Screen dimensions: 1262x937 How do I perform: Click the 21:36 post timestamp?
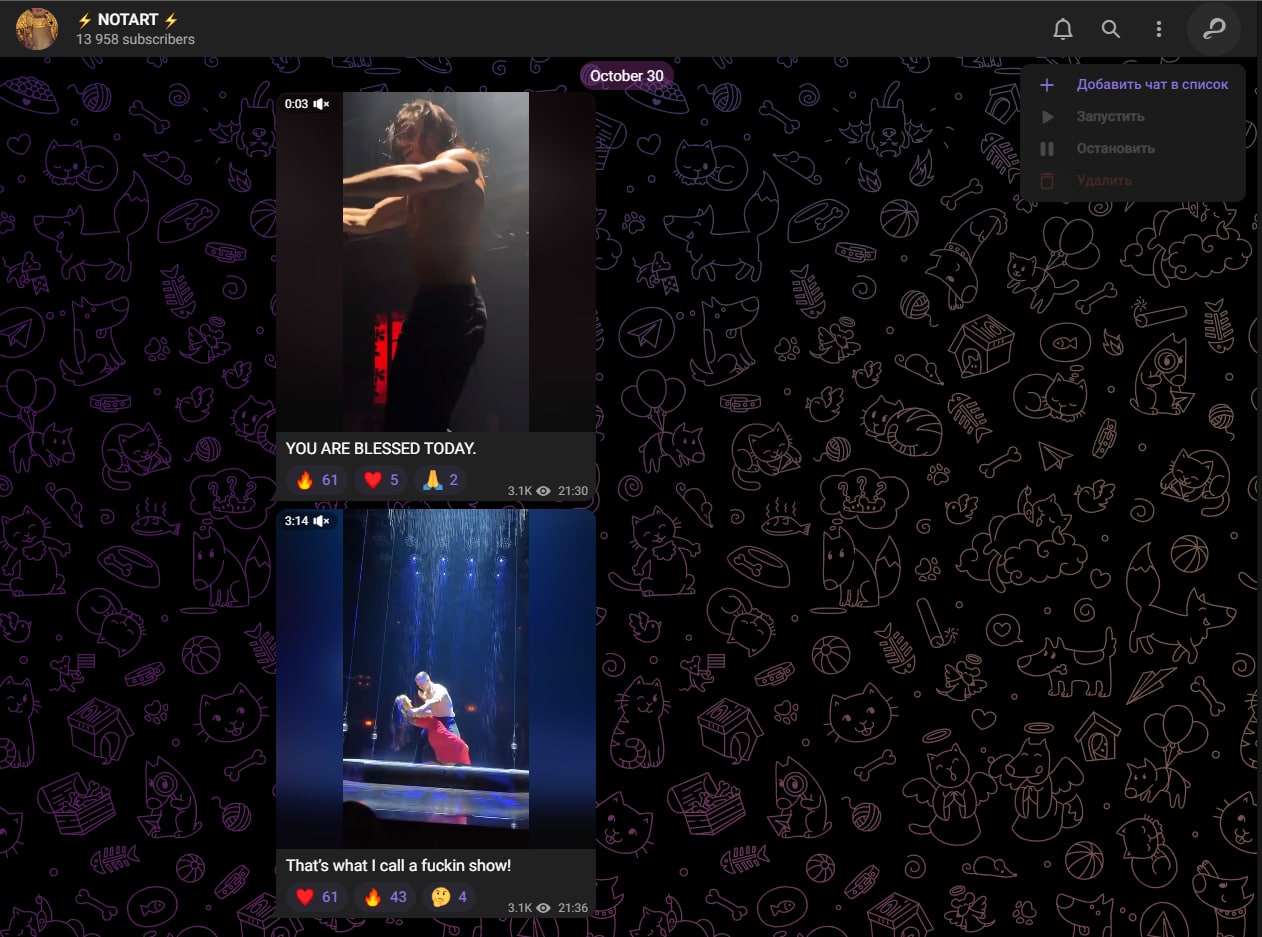(x=573, y=908)
